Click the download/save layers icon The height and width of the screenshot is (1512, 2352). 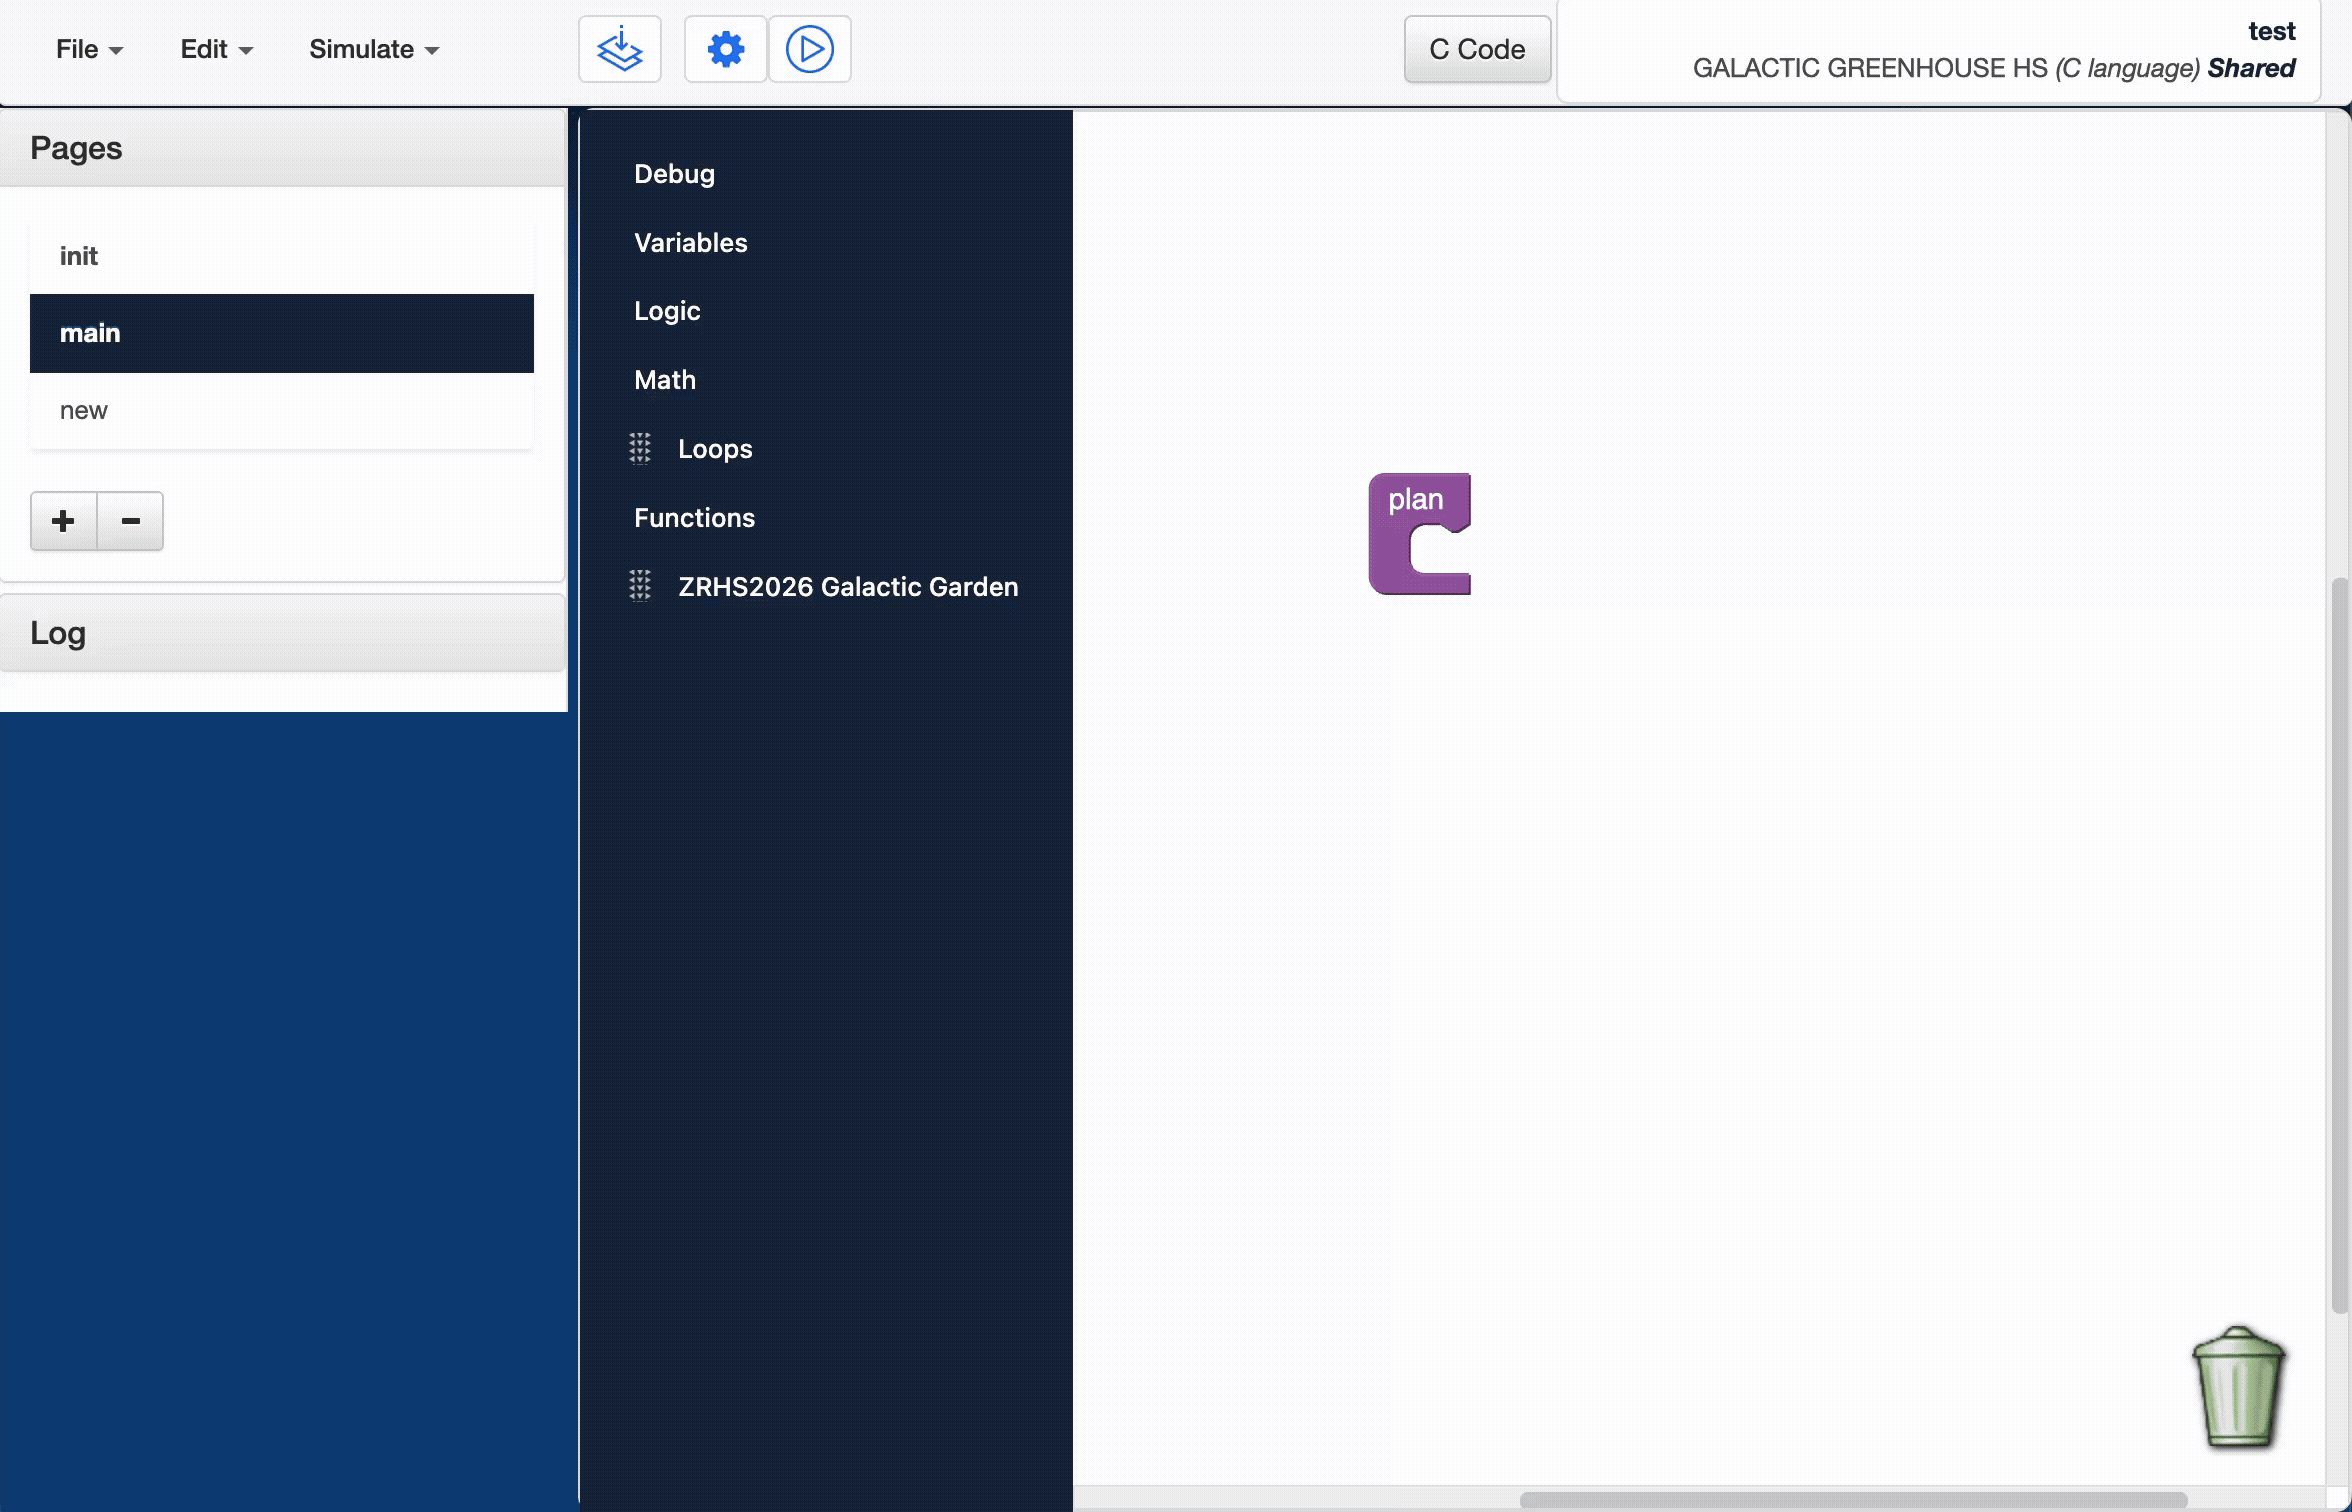(619, 49)
